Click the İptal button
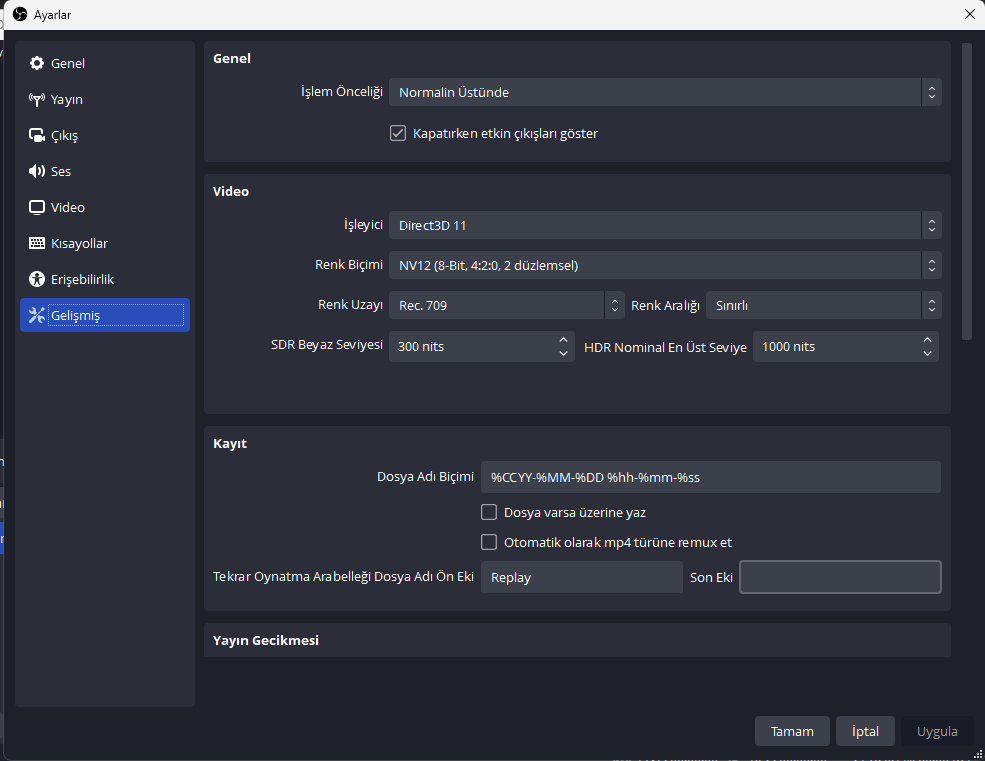This screenshot has height=761, width=985. [x=865, y=731]
